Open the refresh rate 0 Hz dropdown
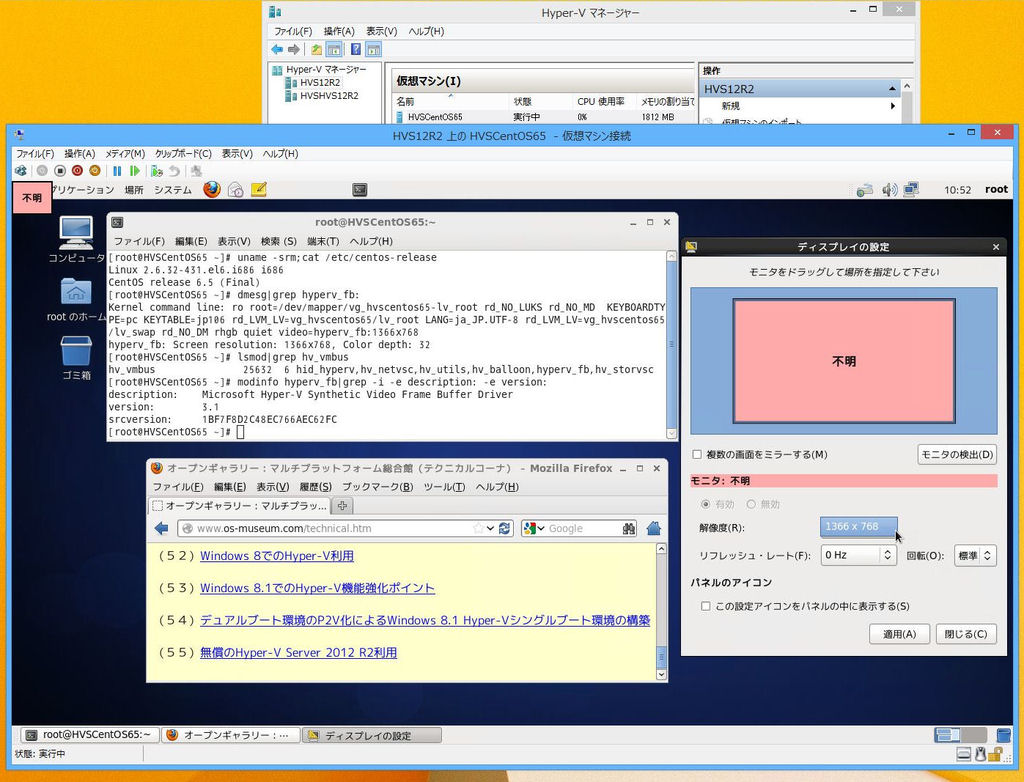1024x782 pixels. [x=858, y=555]
